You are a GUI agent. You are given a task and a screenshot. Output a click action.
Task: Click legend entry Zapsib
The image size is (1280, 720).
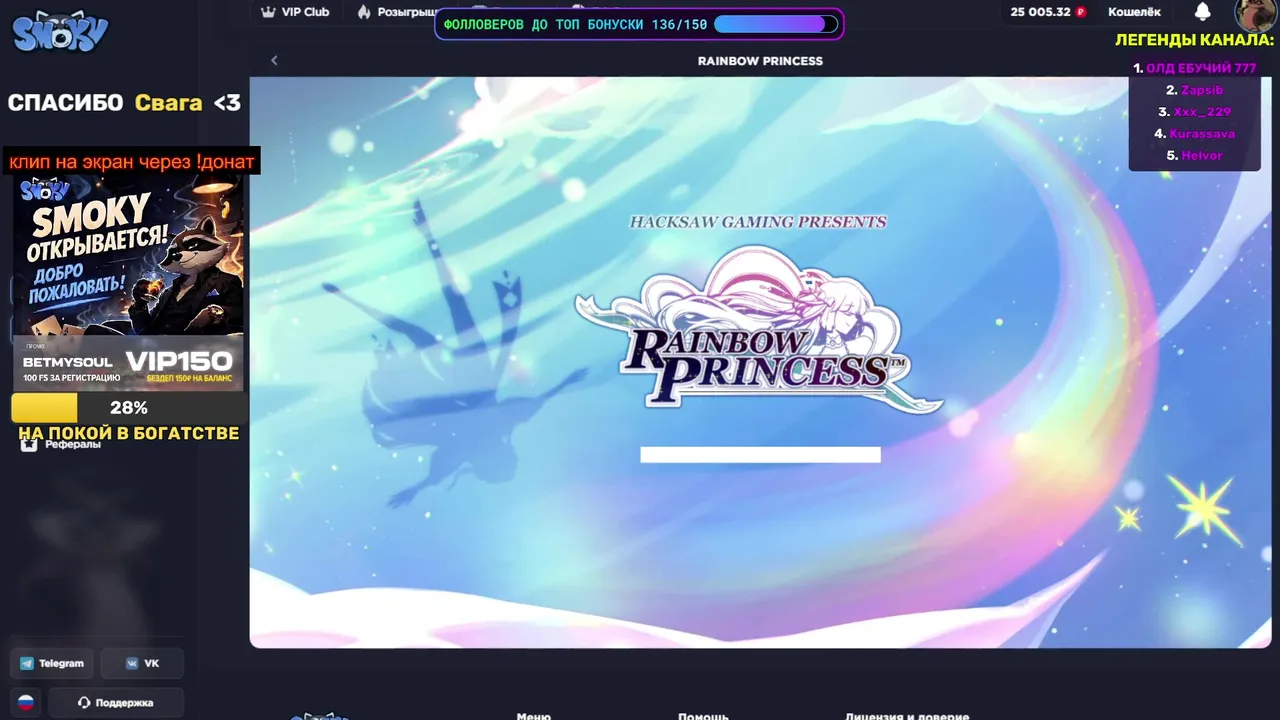point(1201,90)
